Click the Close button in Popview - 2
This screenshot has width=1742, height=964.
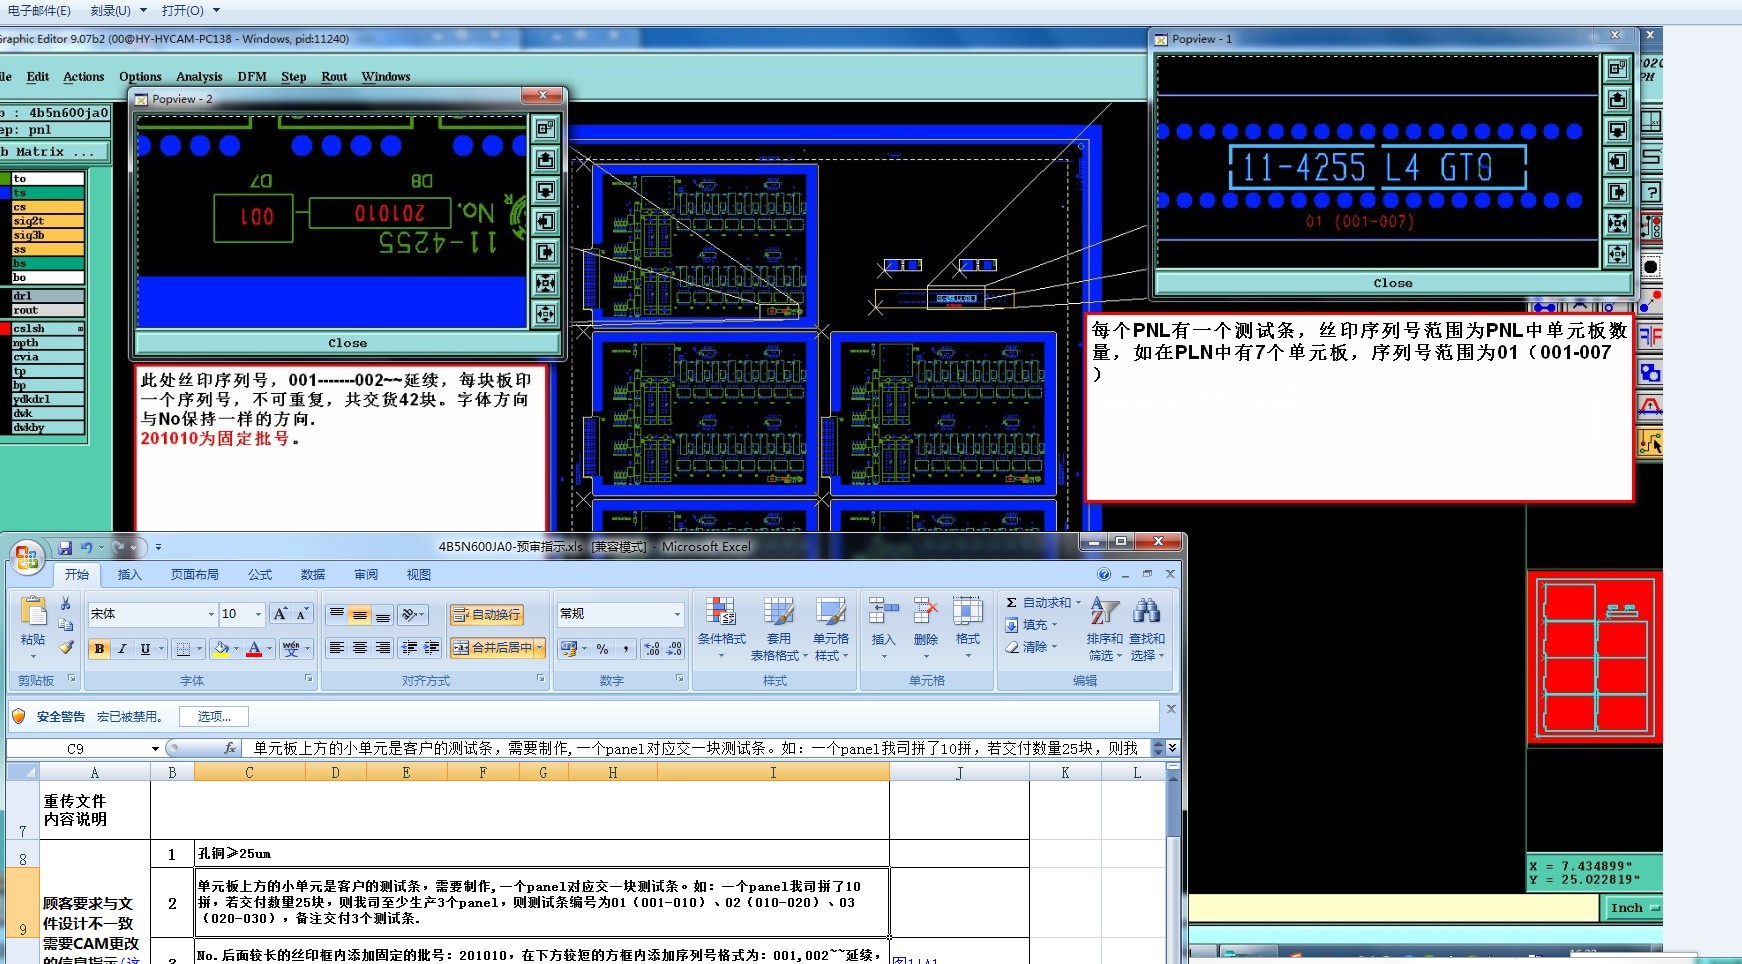click(347, 343)
